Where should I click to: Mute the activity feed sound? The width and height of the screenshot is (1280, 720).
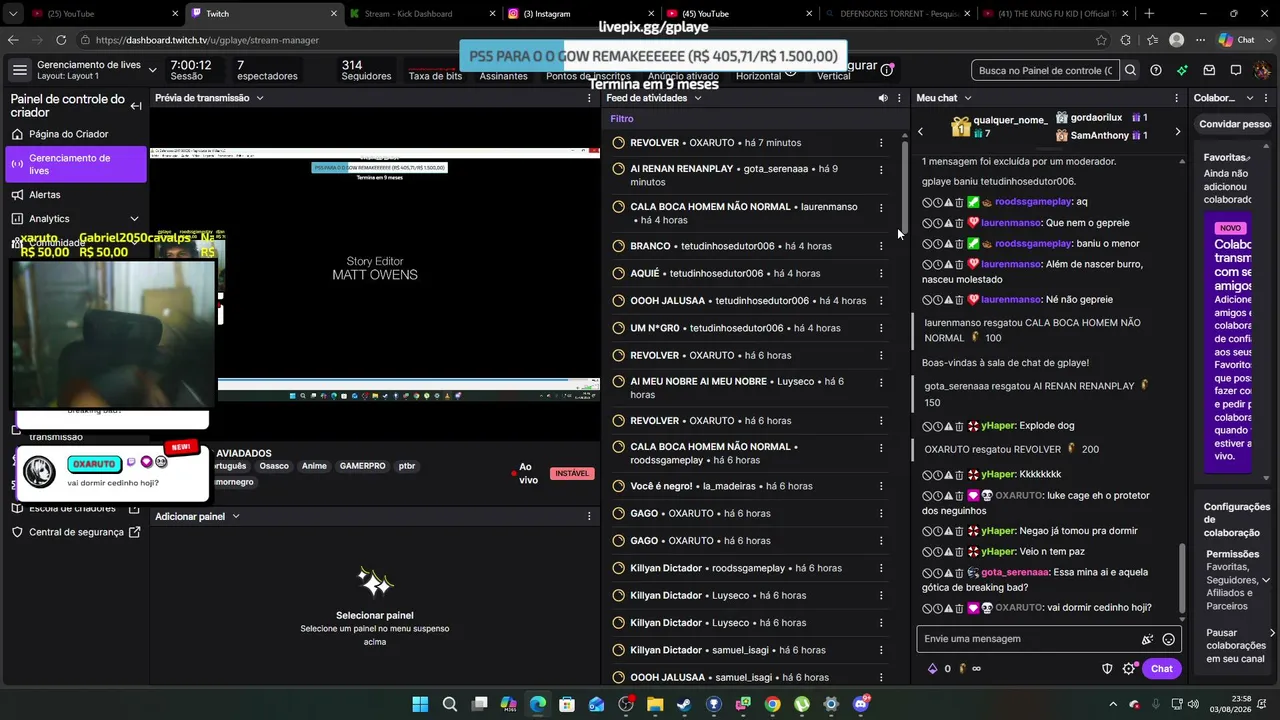(882, 98)
